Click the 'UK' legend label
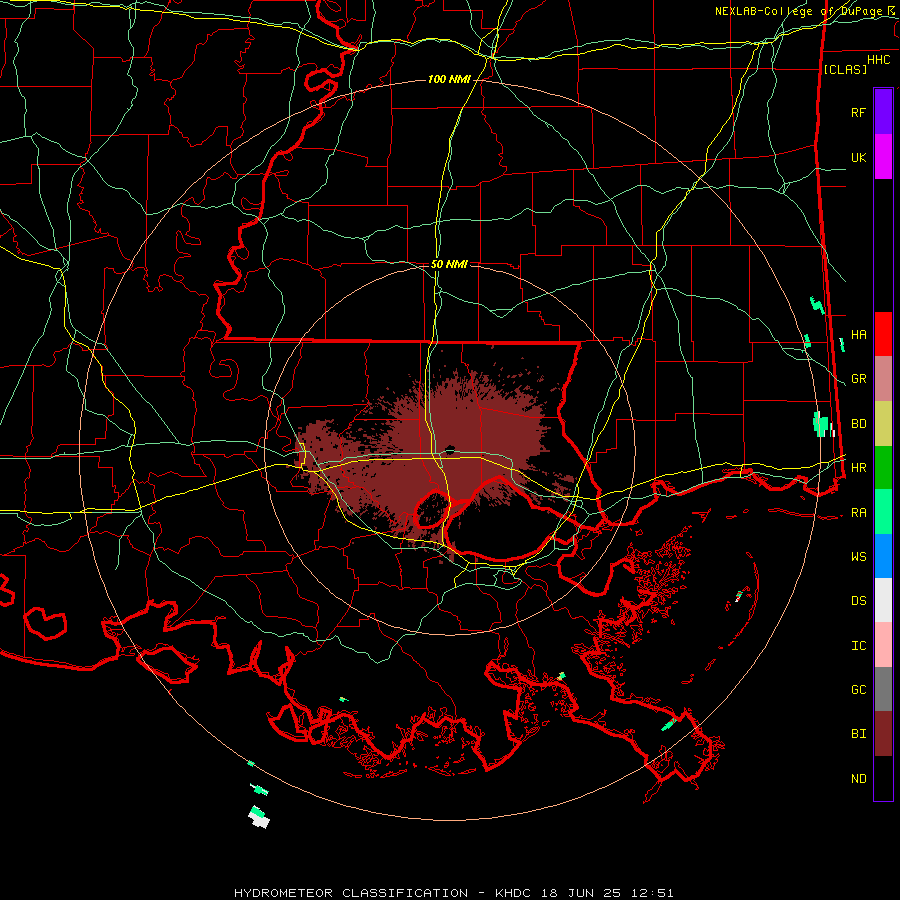This screenshot has width=900, height=900. coord(858,157)
